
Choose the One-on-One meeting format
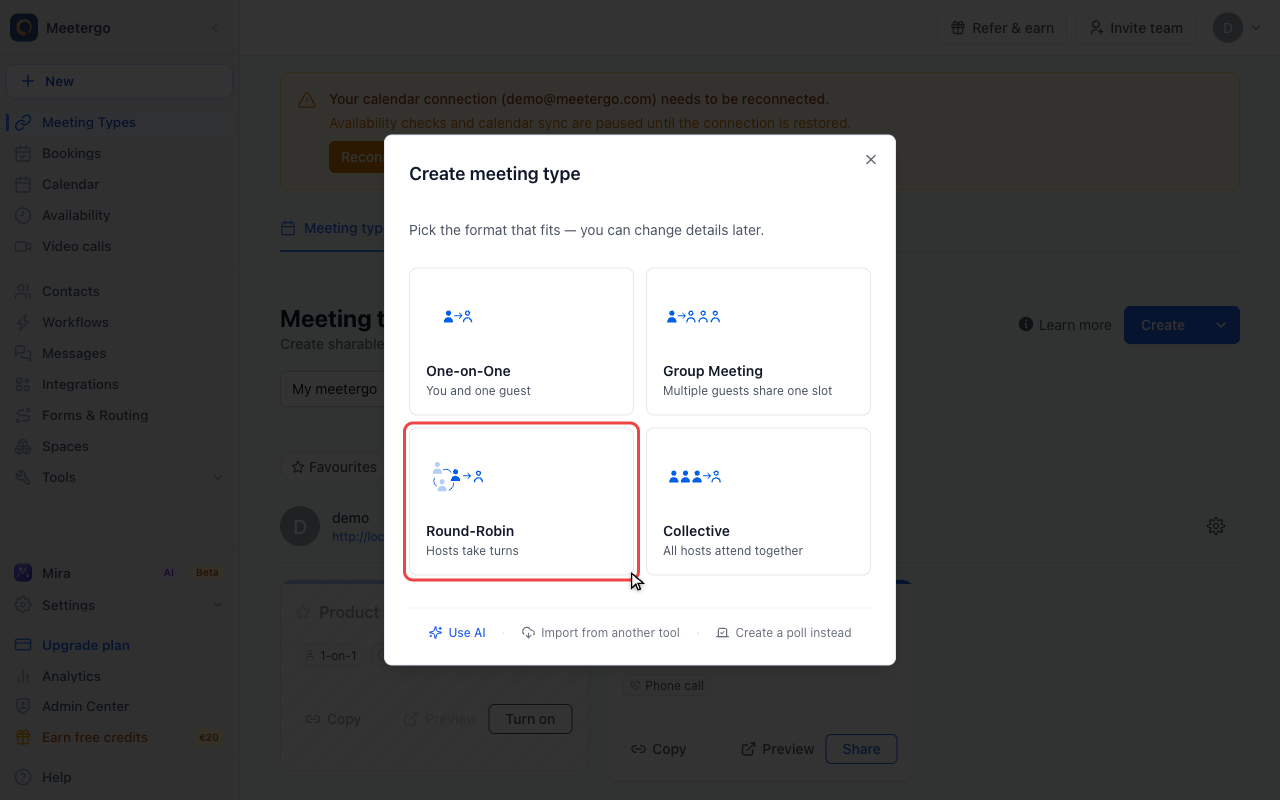click(521, 341)
